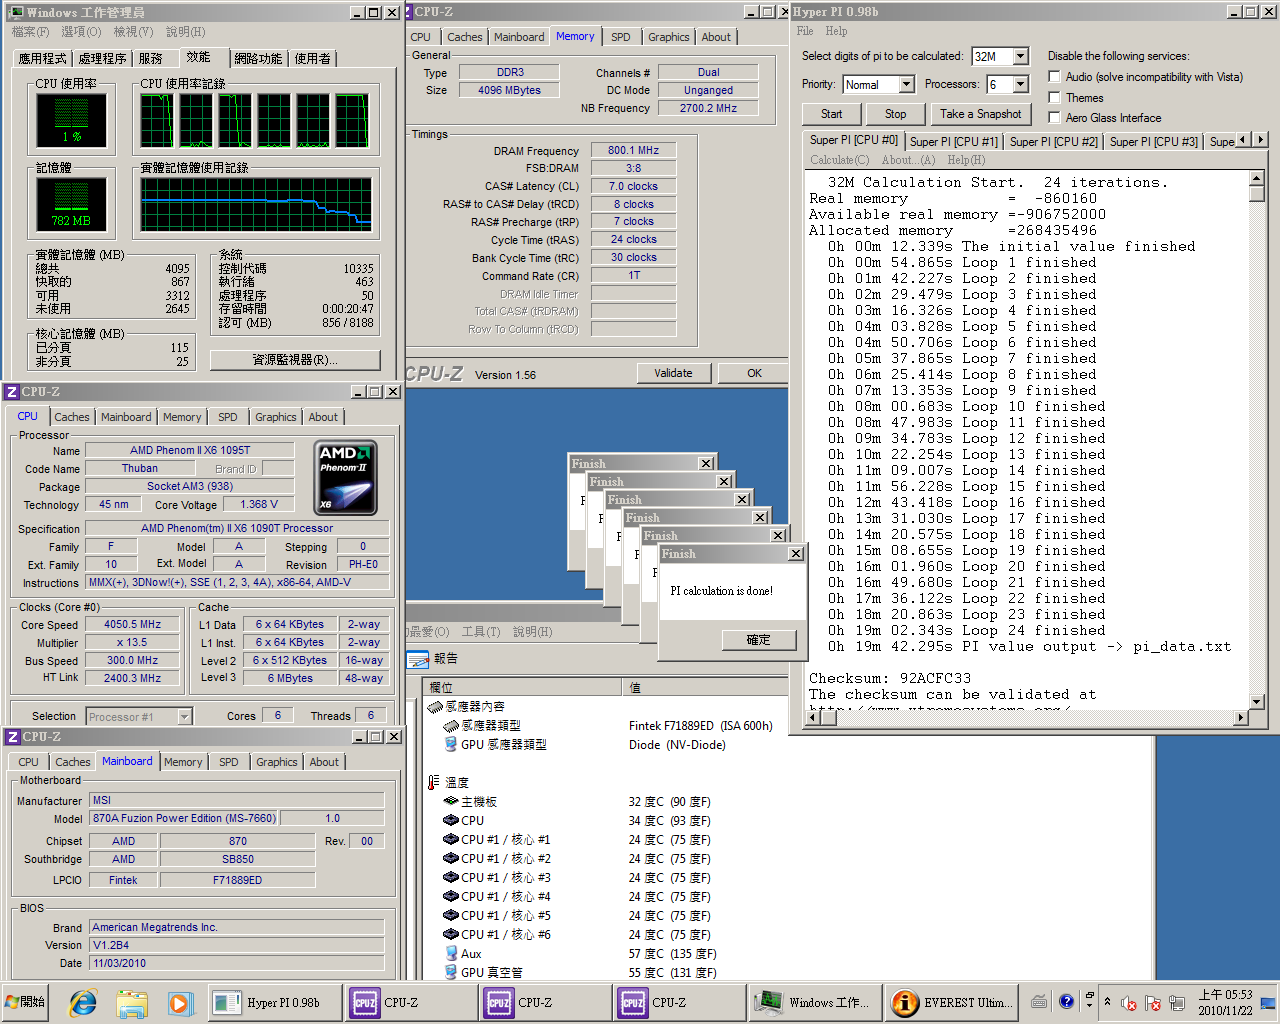Screen dimensions: 1280x1024
Task: Click the Task Manager title bar icon
Action: (x=15, y=12)
